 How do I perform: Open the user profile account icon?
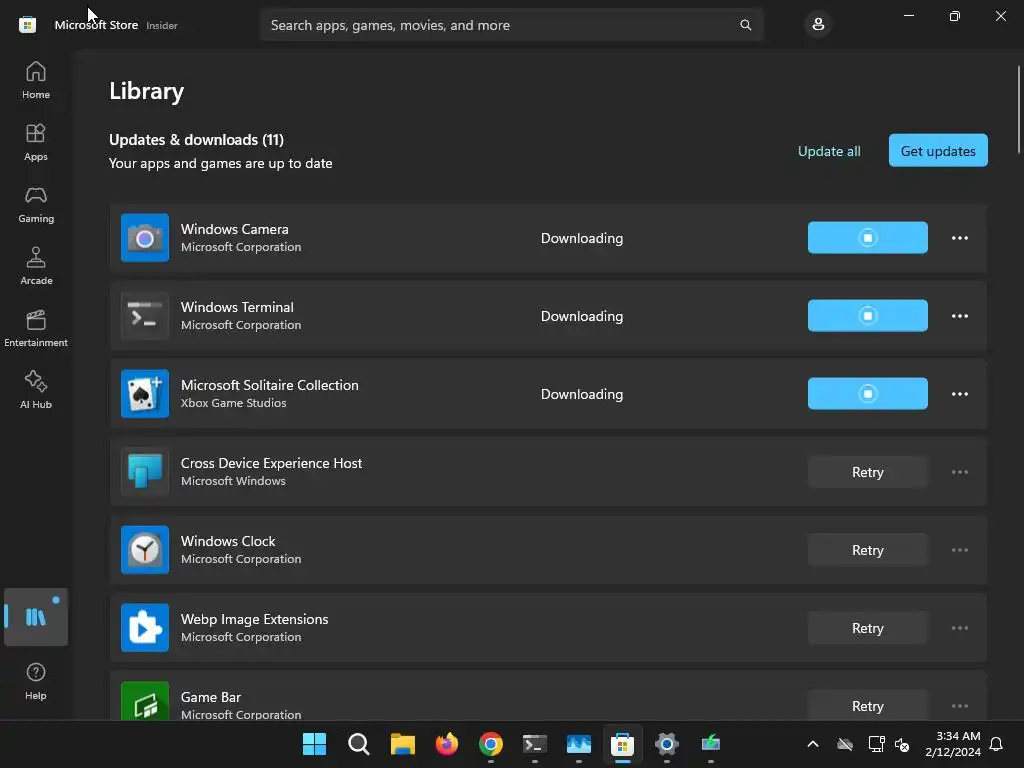(x=818, y=25)
